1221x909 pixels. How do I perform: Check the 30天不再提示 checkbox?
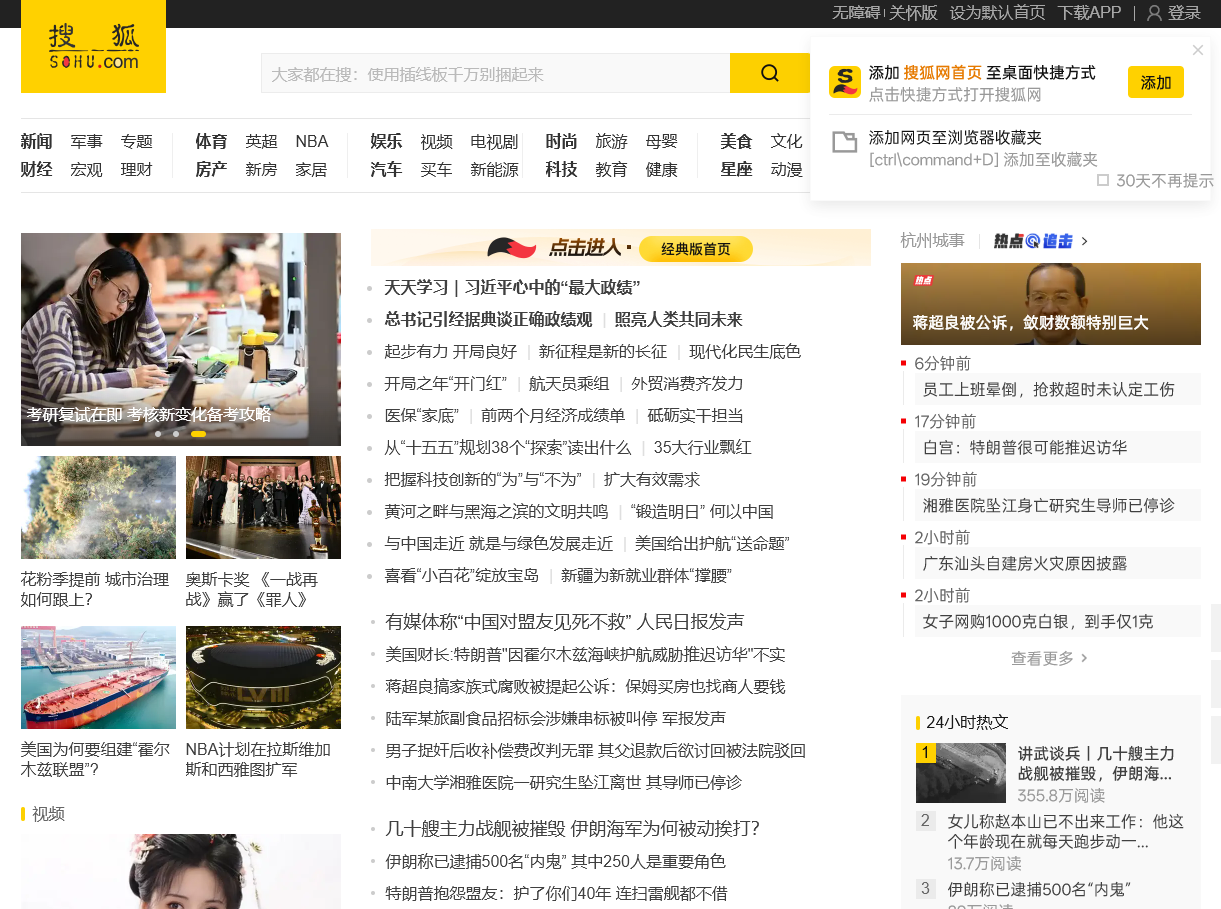tap(1103, 181)
